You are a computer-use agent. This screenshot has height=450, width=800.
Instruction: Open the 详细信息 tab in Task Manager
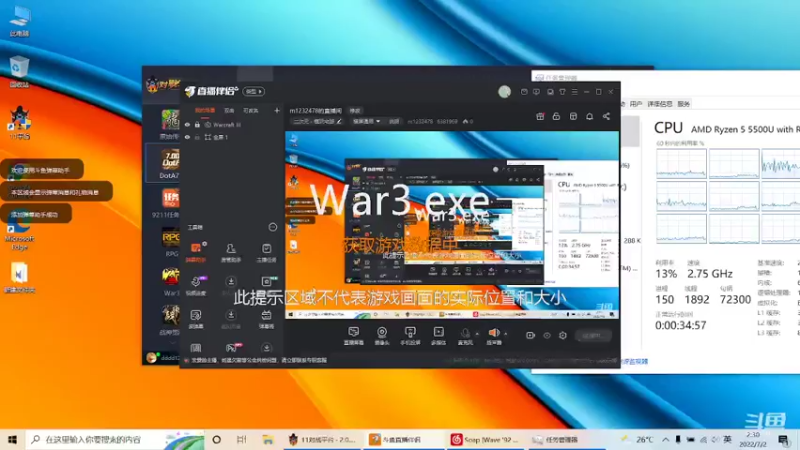point(660,104)
